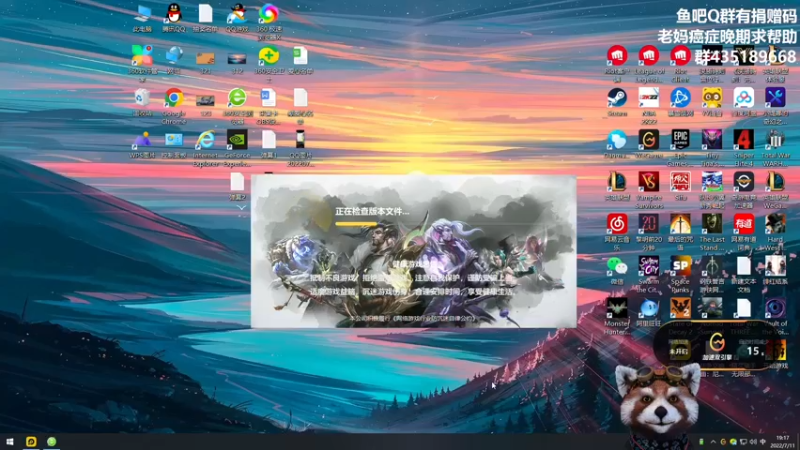Open the yellow taskbar app icon
Image resolution: width=800 pixels, height=450 pixels.
tap(31, 441)
